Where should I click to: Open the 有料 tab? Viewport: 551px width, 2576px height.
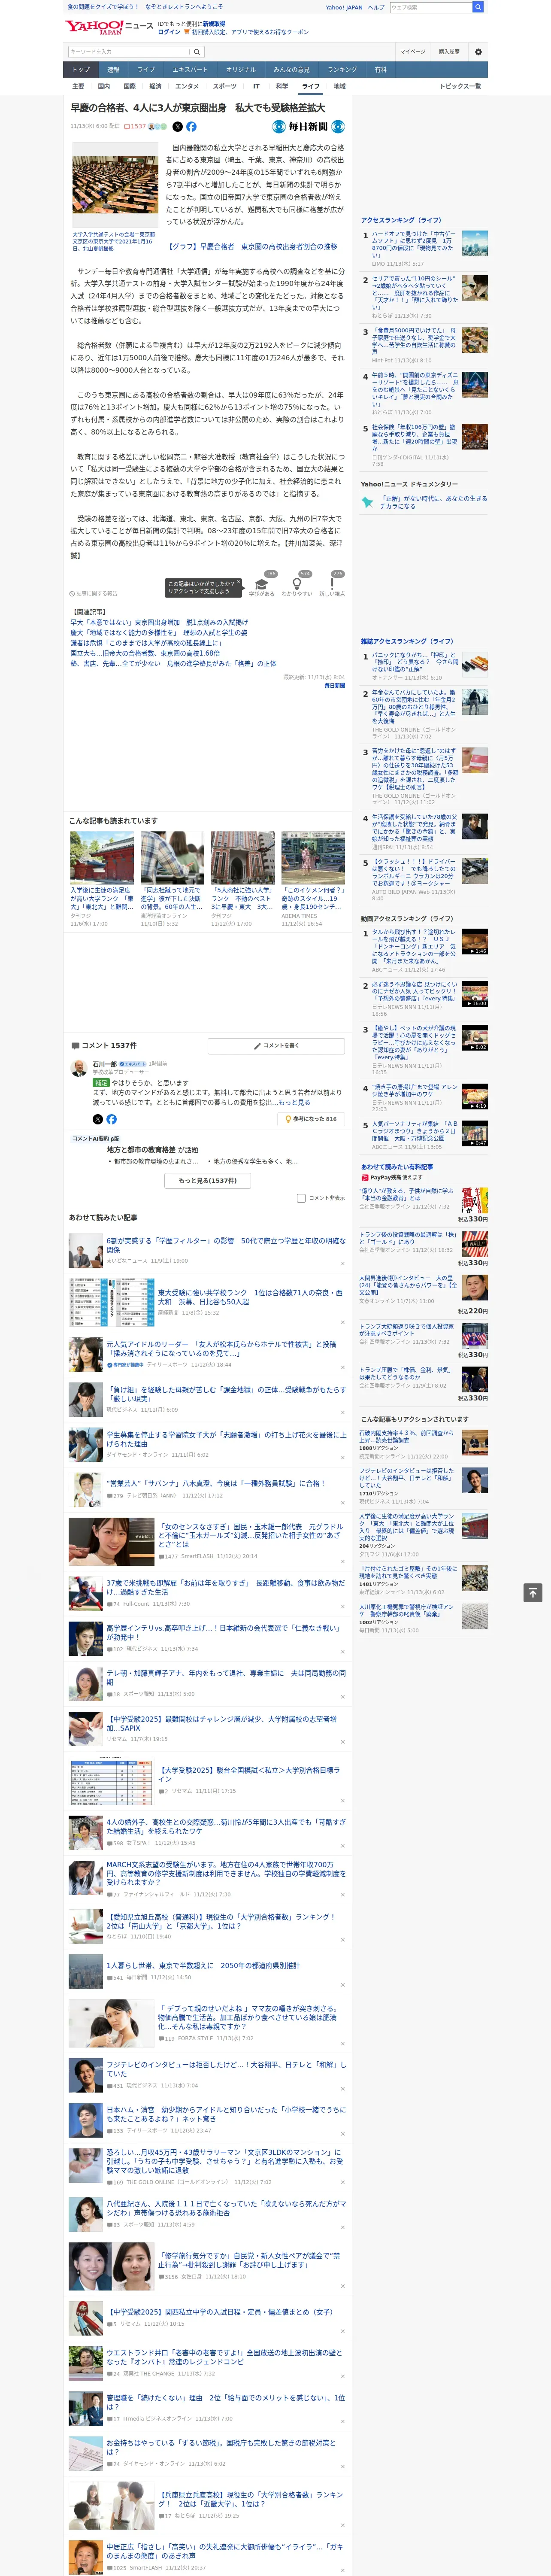(380, 70)
